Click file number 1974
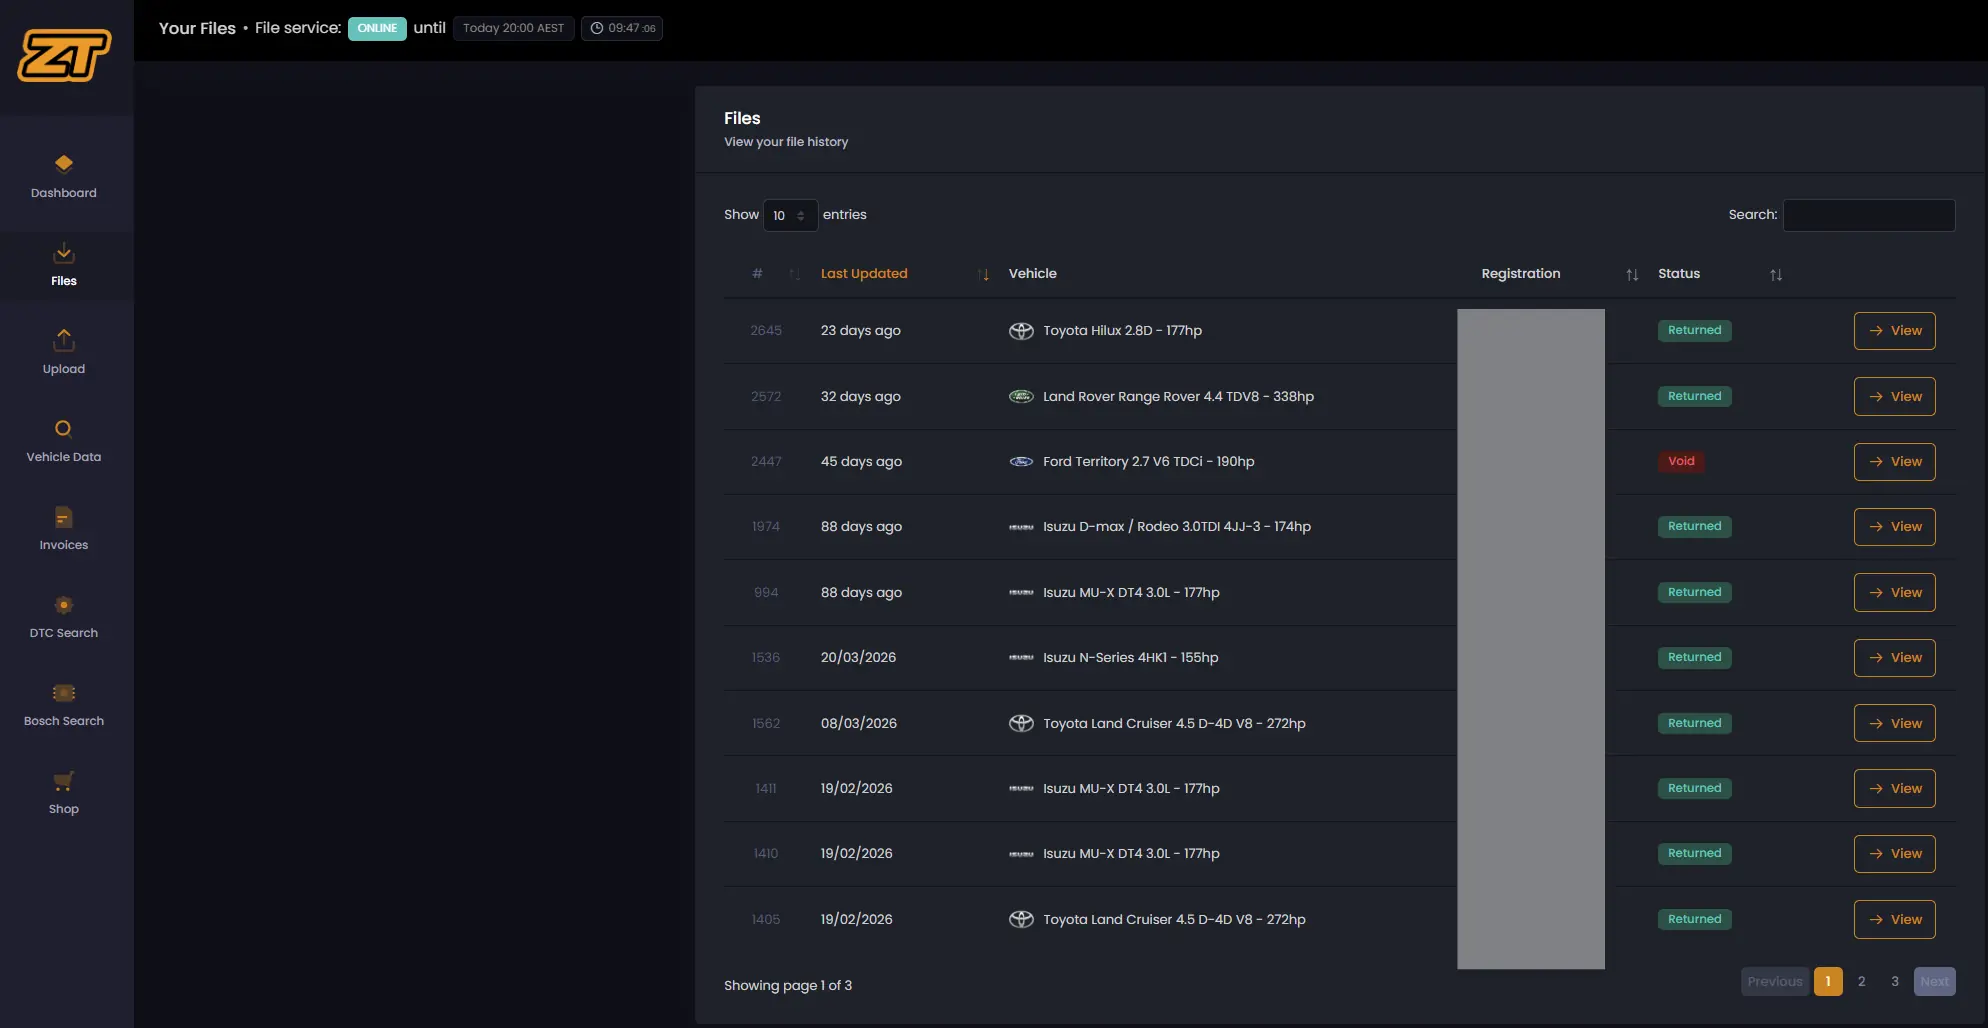The height and width of the screenshot is (1028, 1988). coord(766,526)
